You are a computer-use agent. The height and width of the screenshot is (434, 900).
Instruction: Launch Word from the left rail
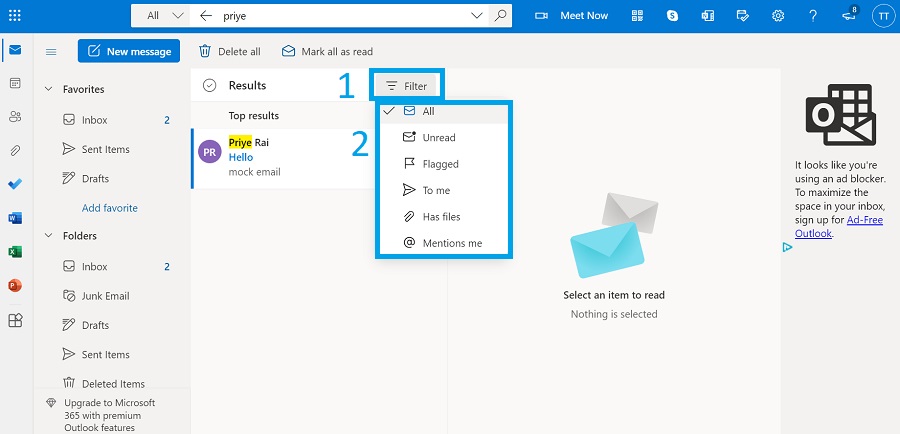point(15,218)
